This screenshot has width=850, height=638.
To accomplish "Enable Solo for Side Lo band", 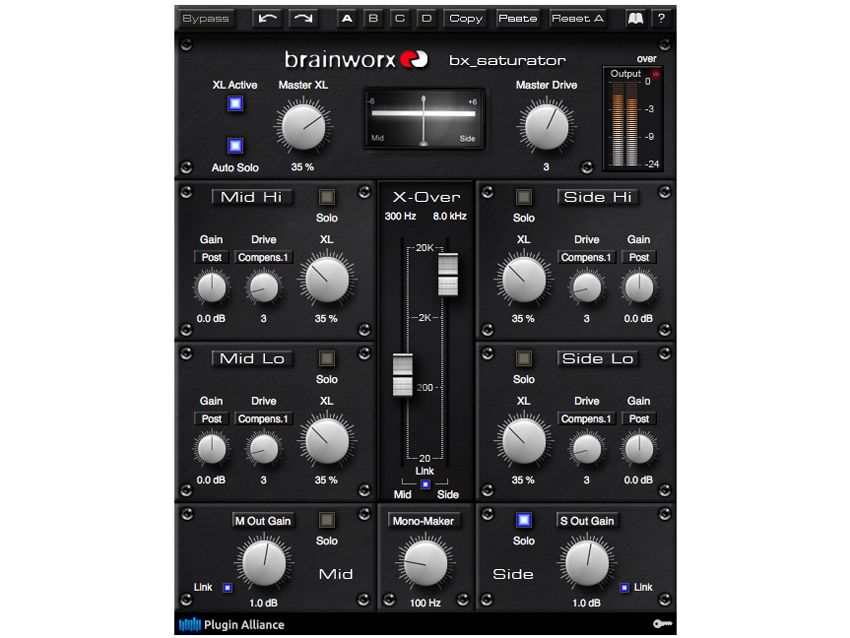I will tap(524, 358).
